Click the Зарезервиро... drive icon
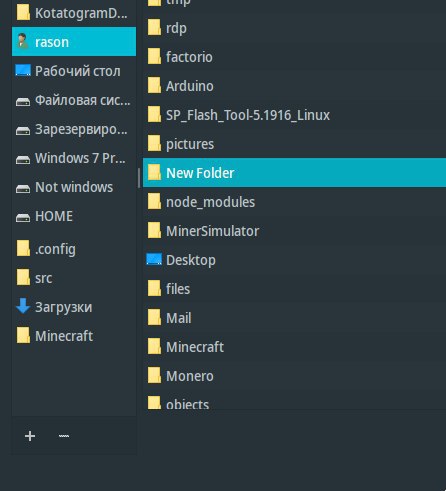Viewport: 446px width, 491px height. [23, 130]
